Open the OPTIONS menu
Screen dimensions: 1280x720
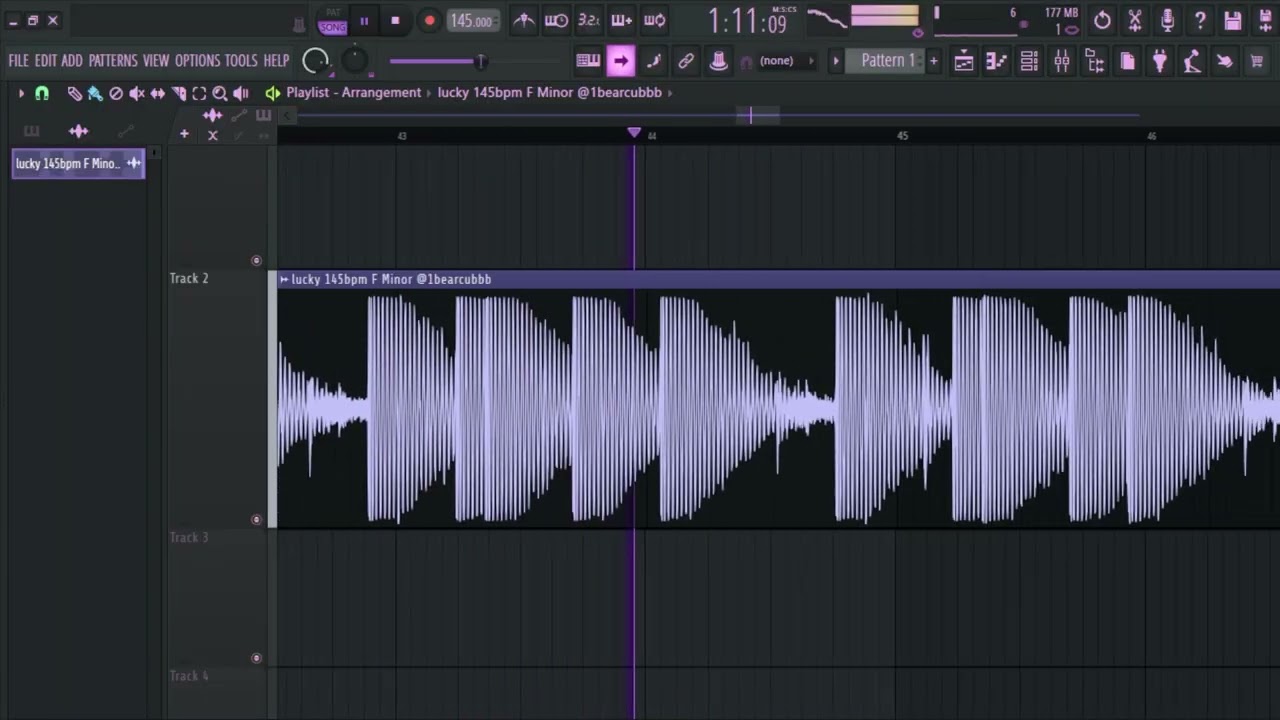coord(197,61)
